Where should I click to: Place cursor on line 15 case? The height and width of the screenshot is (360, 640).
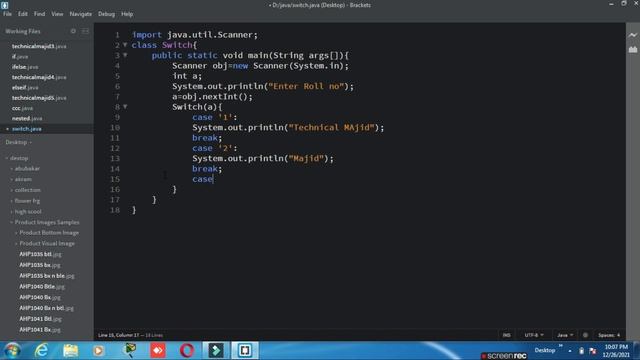click(x=202, y=179)
